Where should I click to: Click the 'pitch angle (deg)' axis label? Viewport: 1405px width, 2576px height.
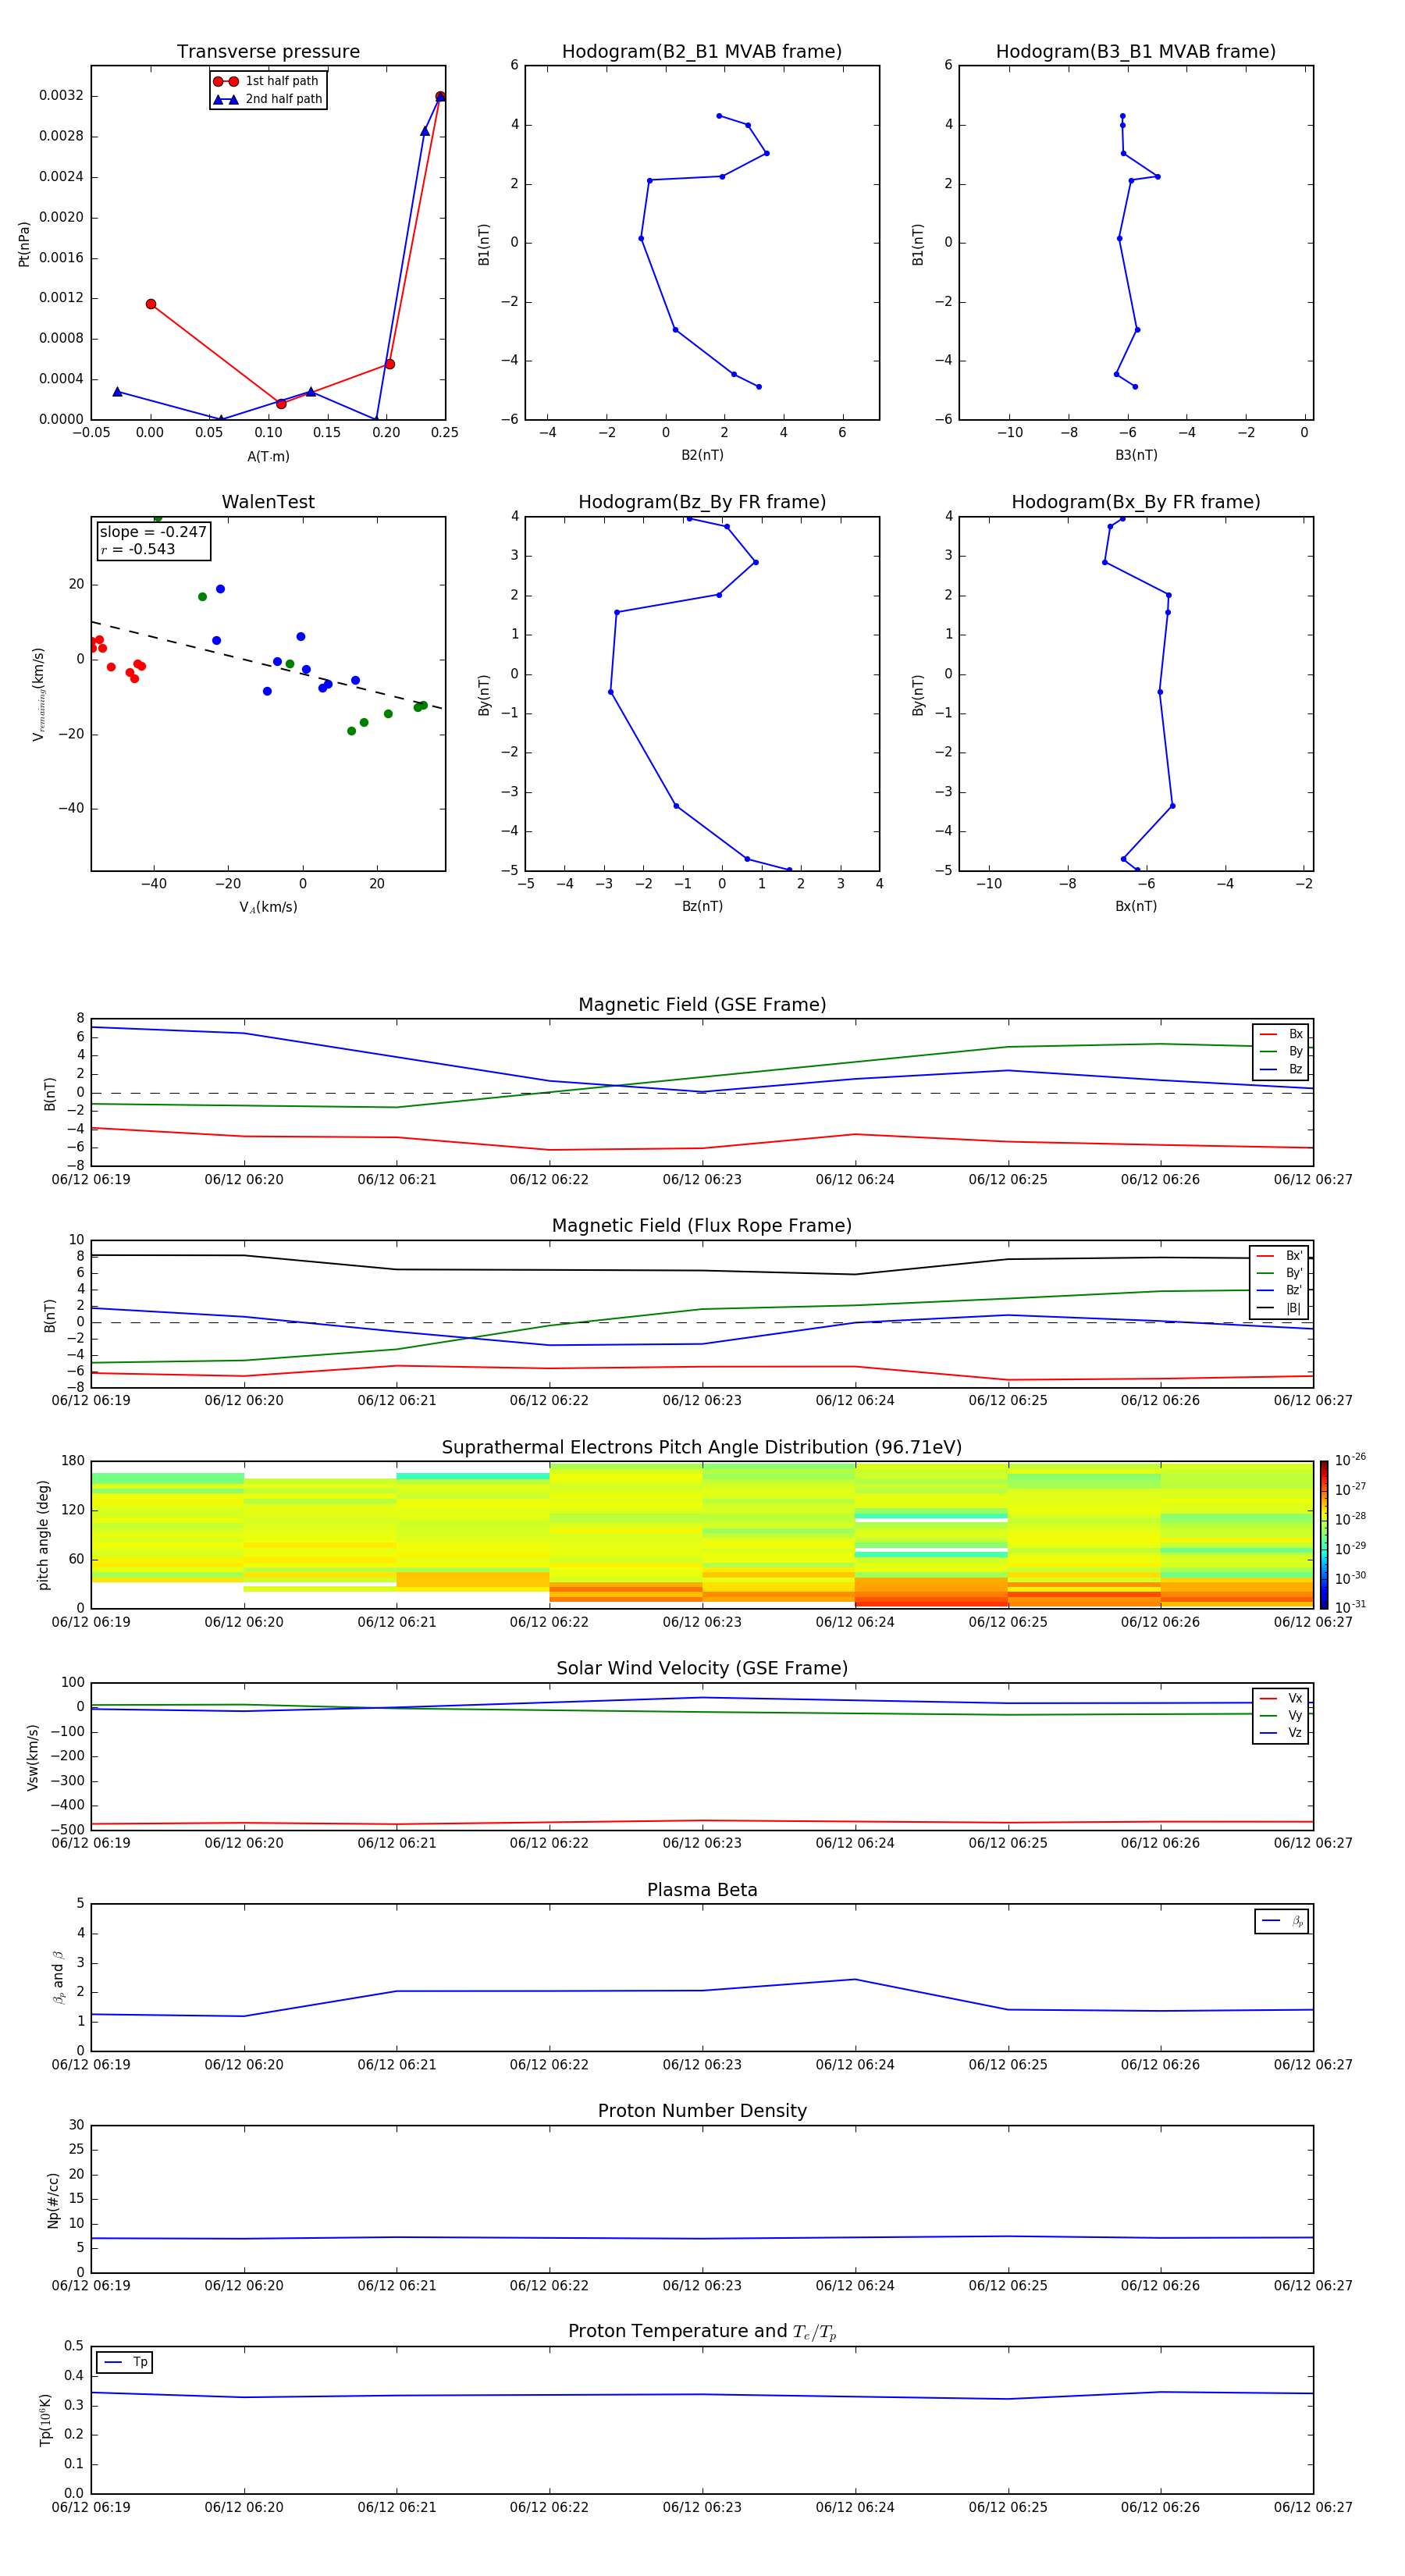(x=43, y=1535)
